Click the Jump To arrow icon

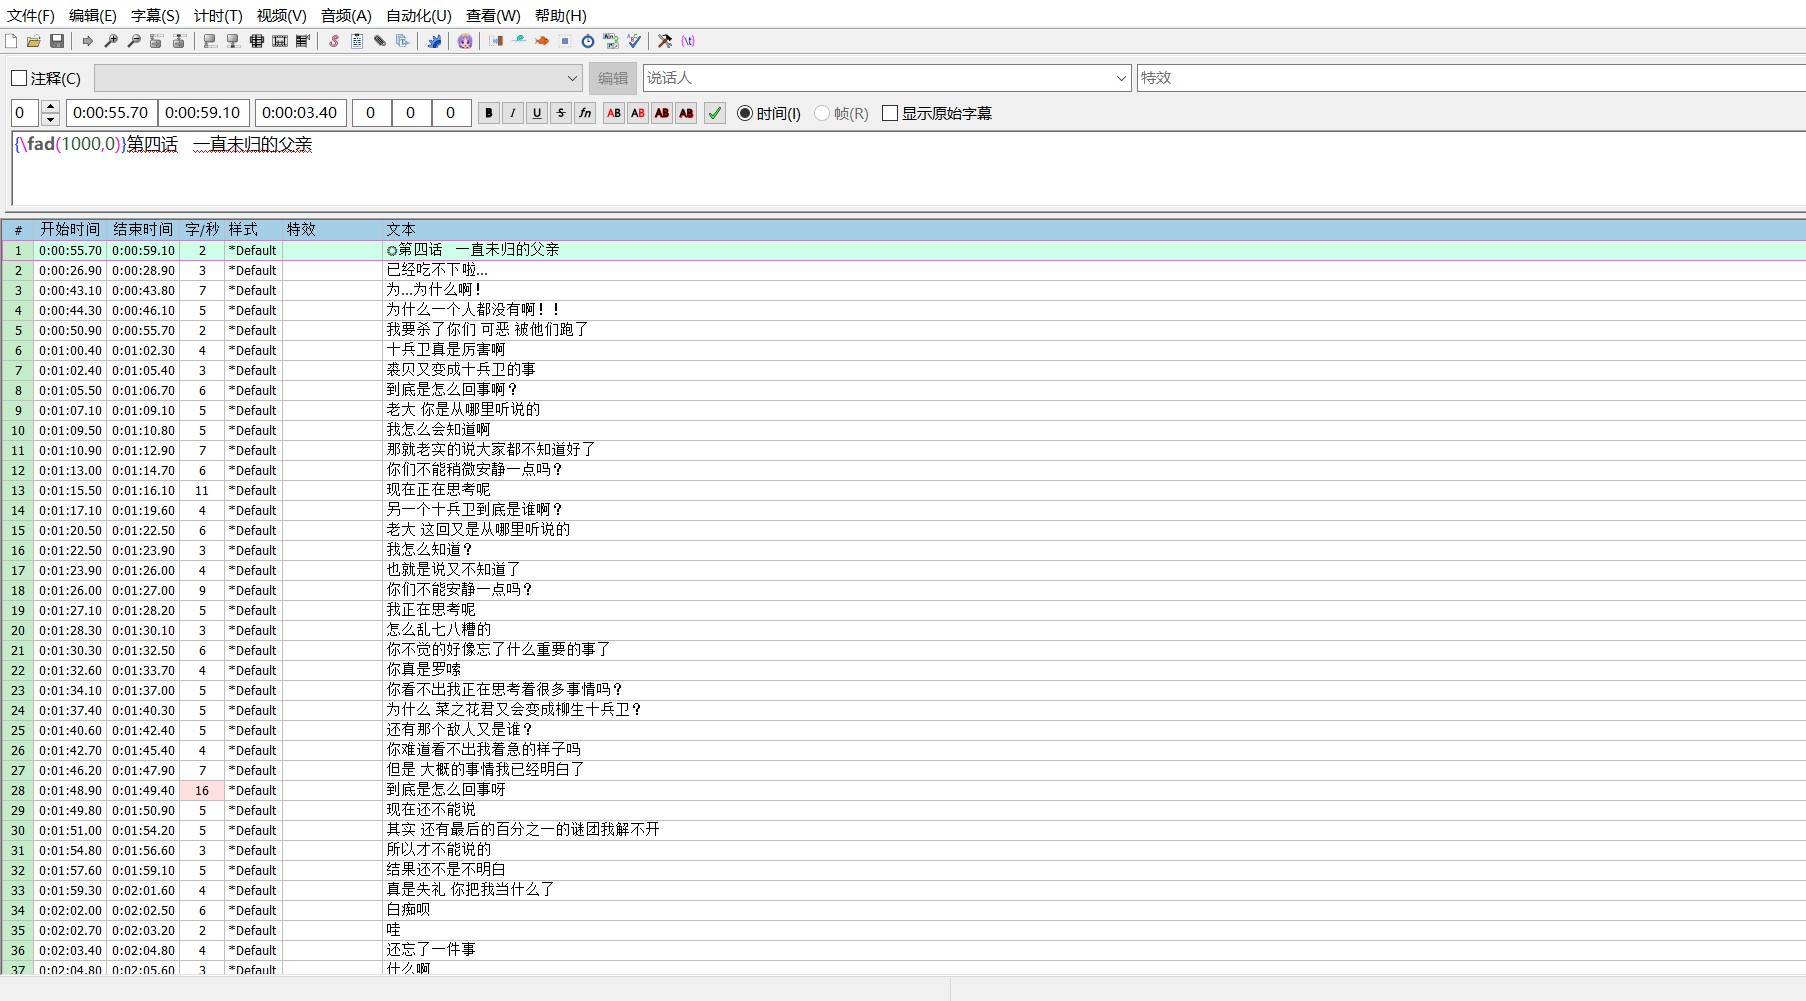88,41
